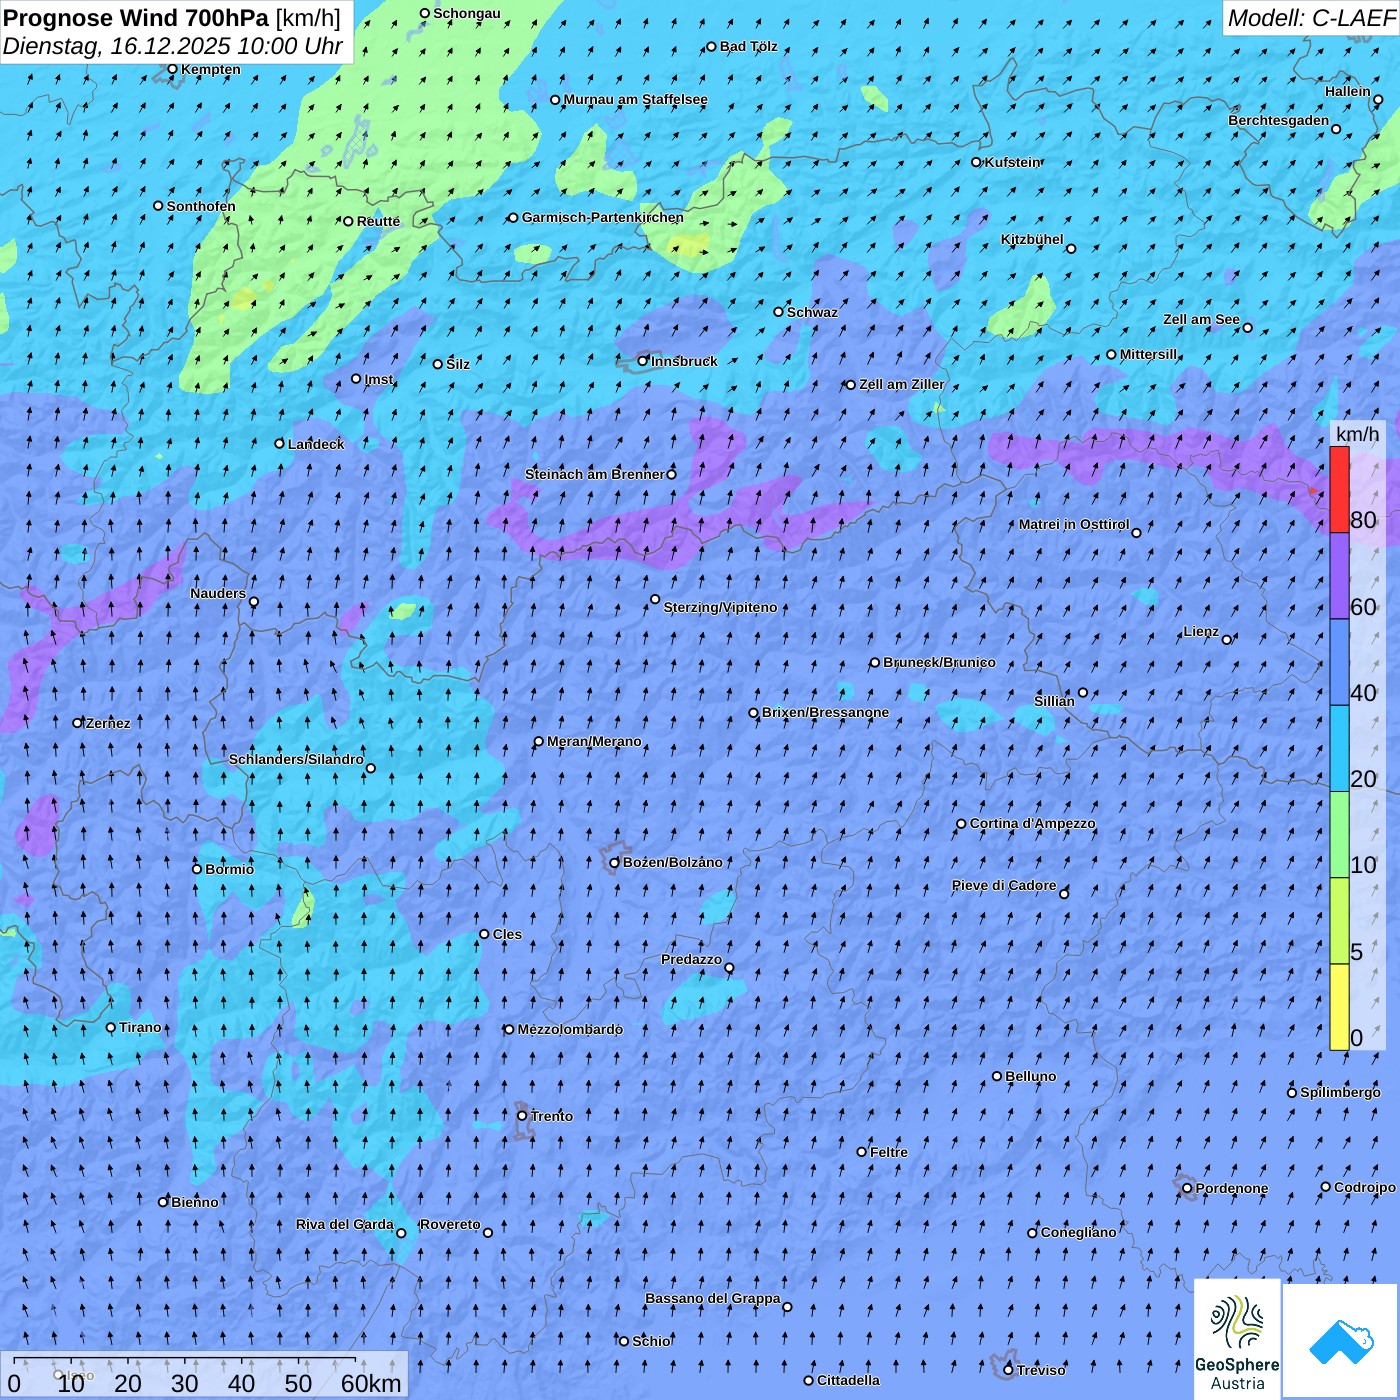Image resolution: width=1400 pixels, height=1400 pixels.
Task: Click the blue cloud app logo
Action: point(1341,1341)
